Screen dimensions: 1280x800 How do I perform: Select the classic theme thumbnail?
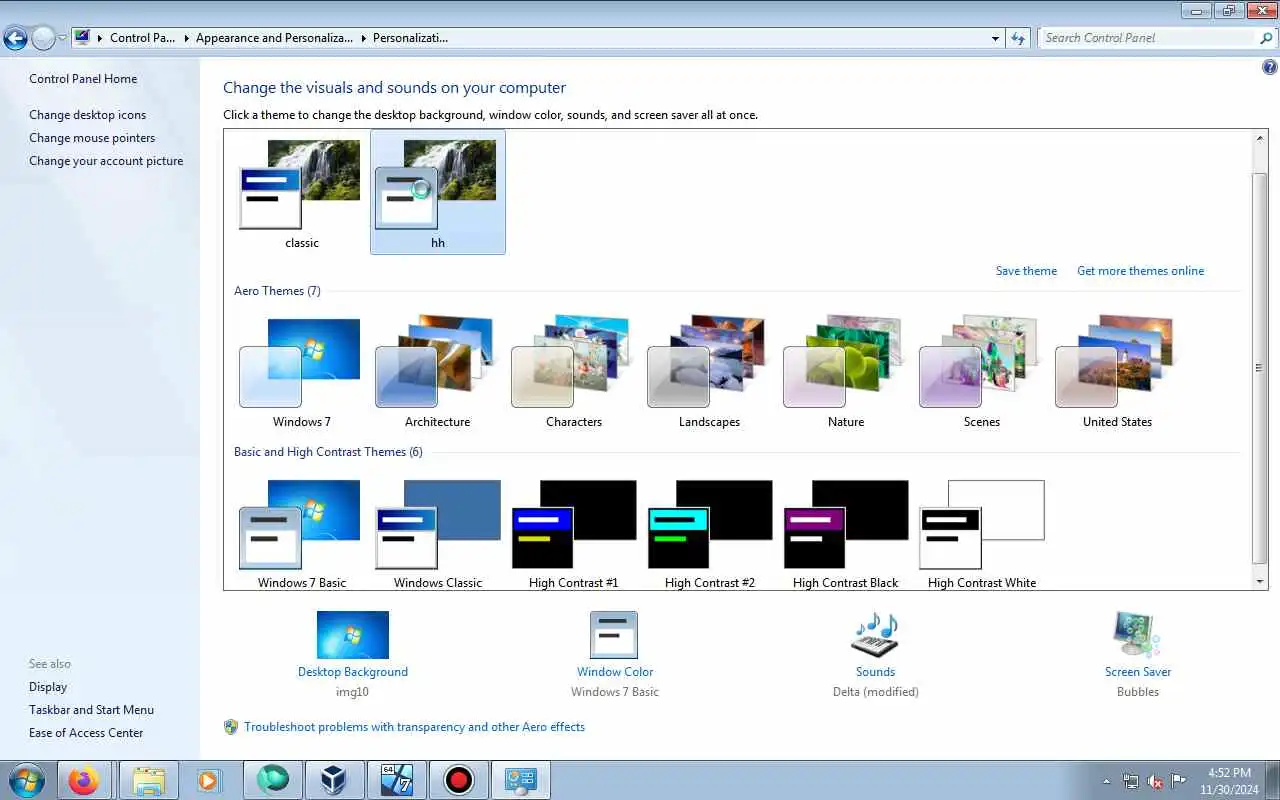(301, 192)
